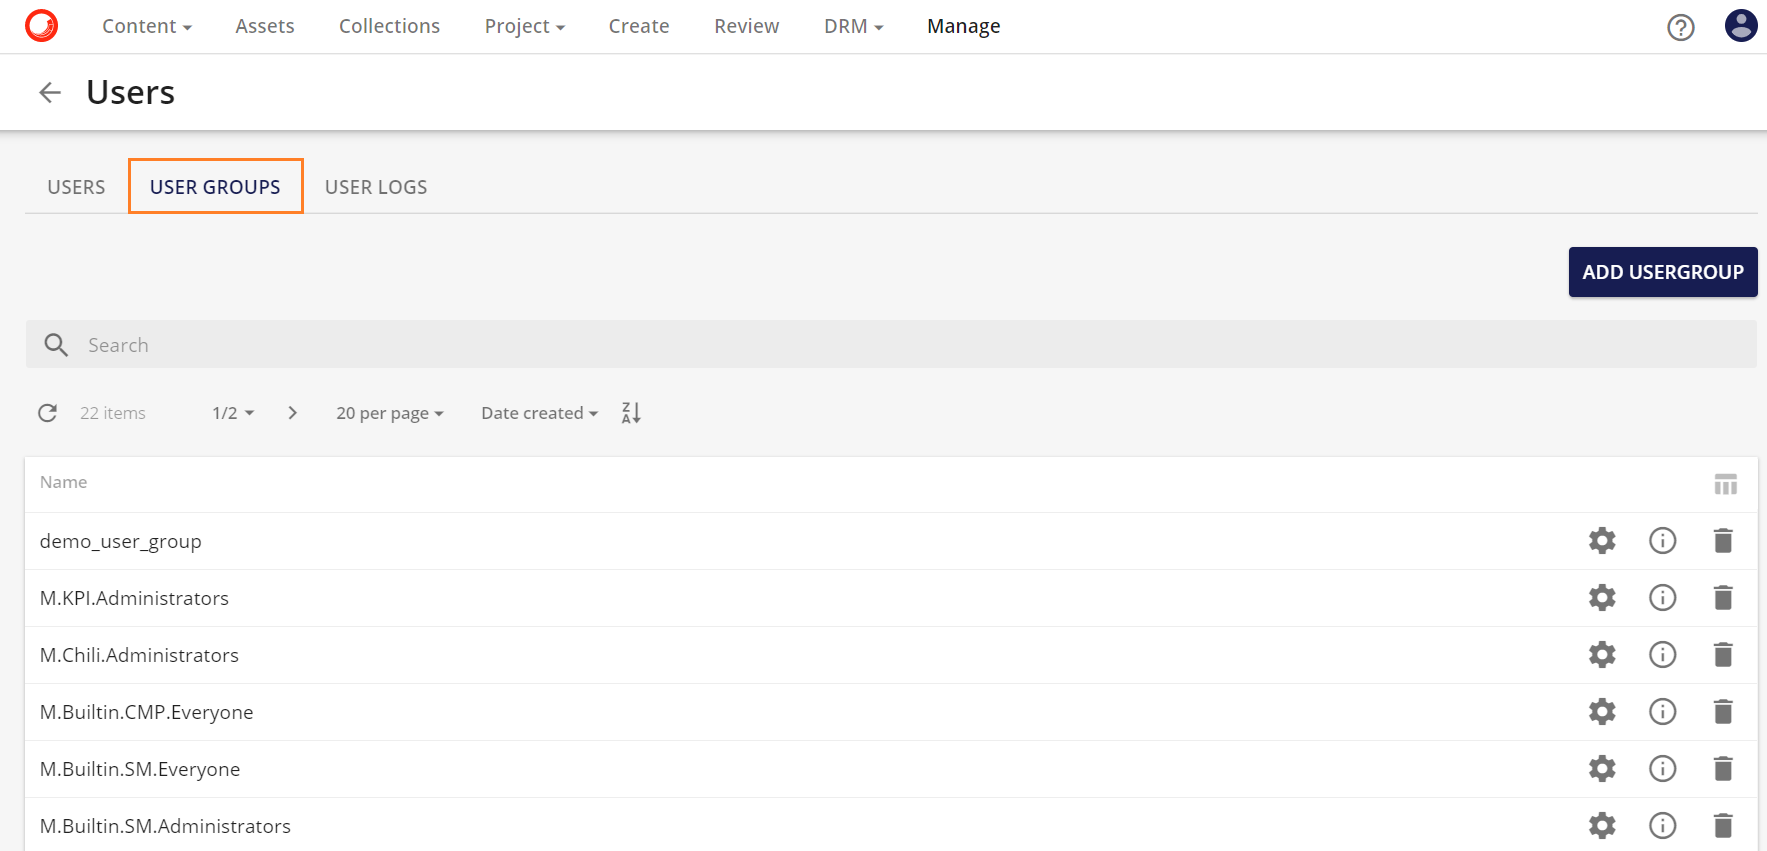Expand the Content menu dropdown
The width and height of the screenshot is (1767, 851).
pyautogui.click(x=146, y=26)
